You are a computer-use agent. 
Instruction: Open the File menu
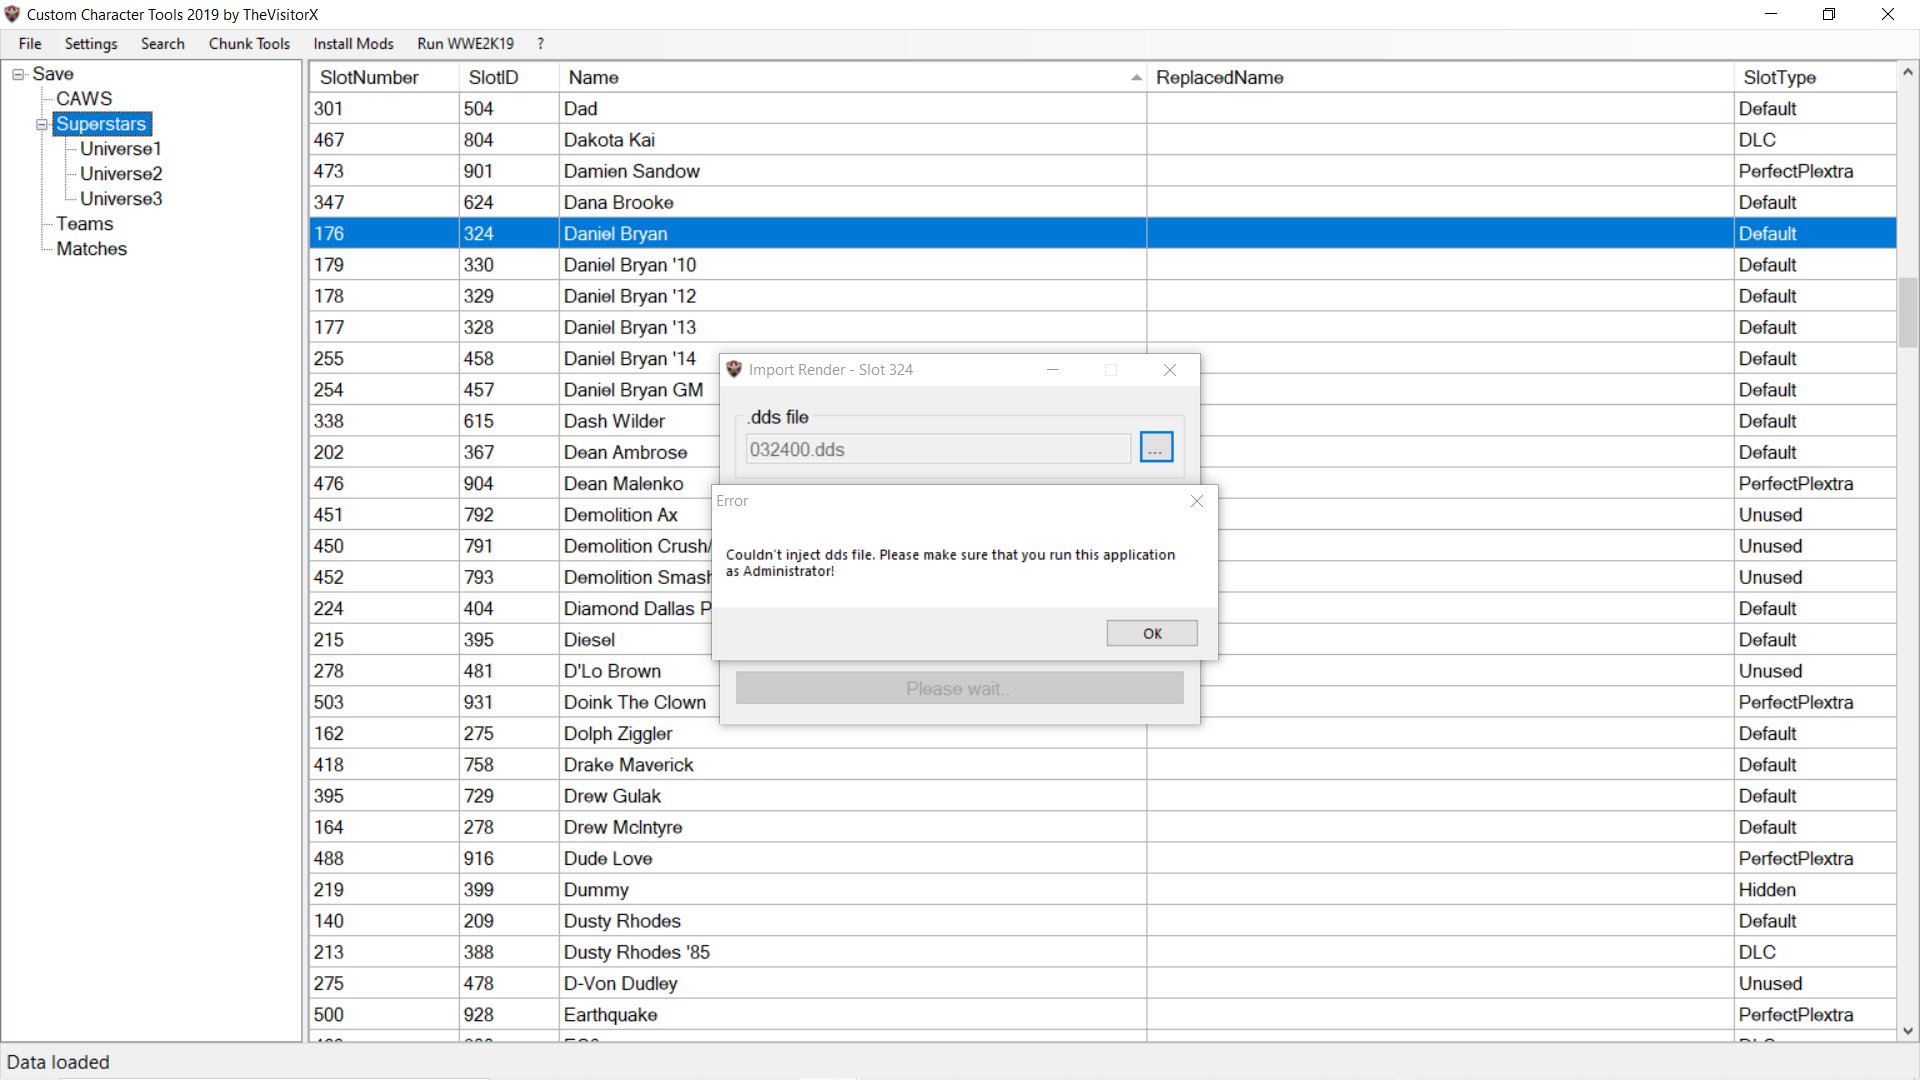30,44
